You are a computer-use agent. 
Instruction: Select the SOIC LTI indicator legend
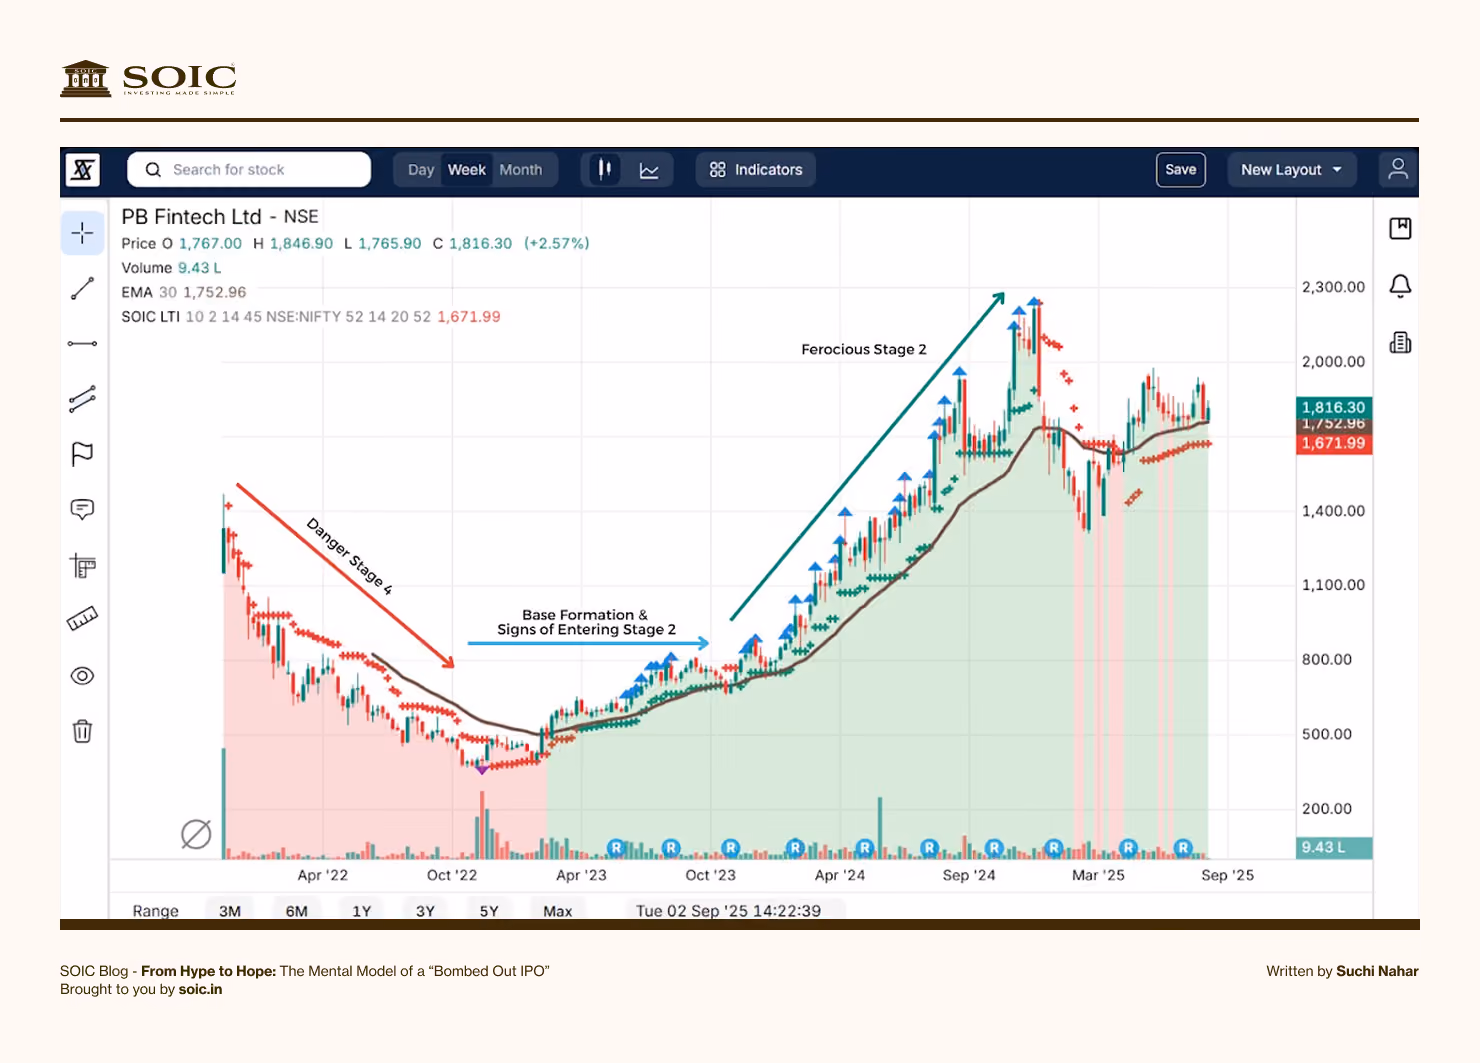(311, 317)
